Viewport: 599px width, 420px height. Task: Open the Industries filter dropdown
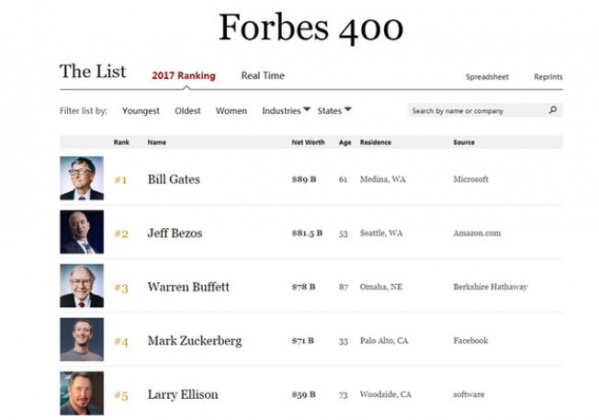tap(286, 110)
